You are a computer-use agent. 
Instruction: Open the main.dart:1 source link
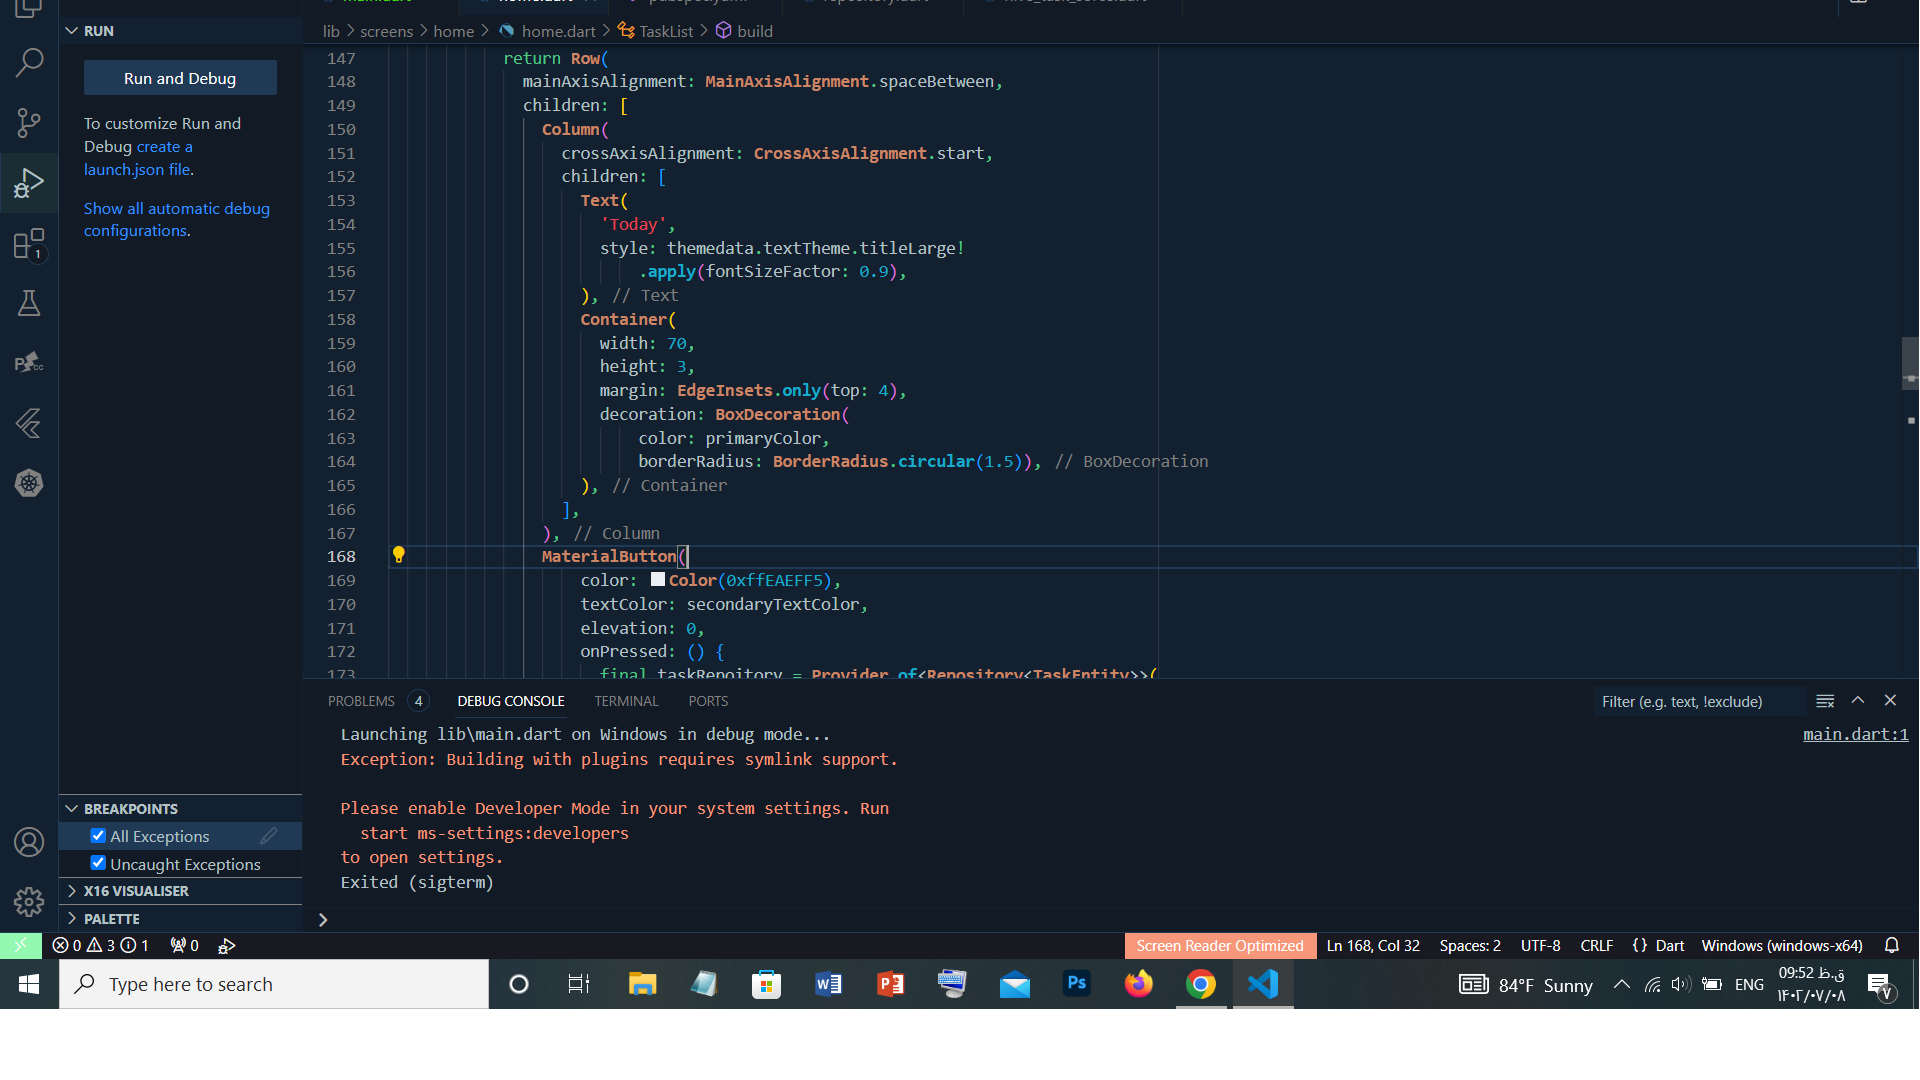1855,734
